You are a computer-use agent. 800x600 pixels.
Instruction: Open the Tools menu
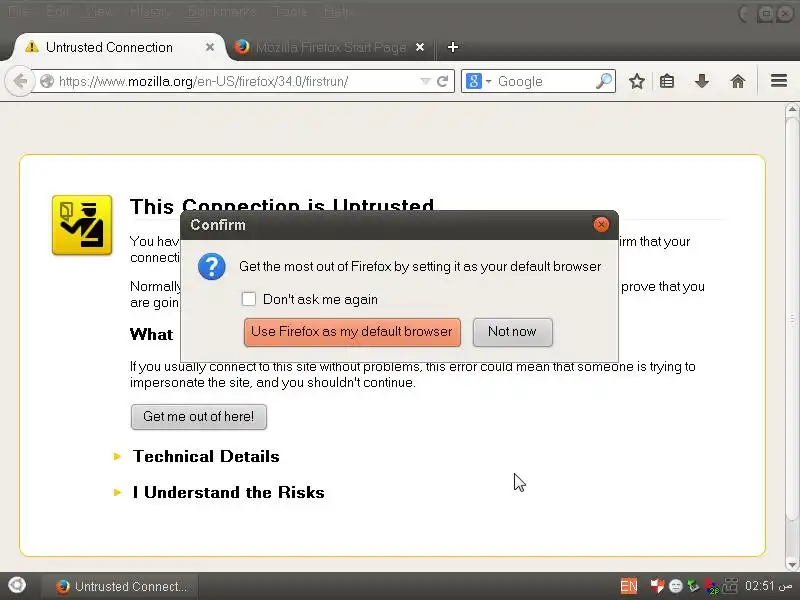[290, 12]
